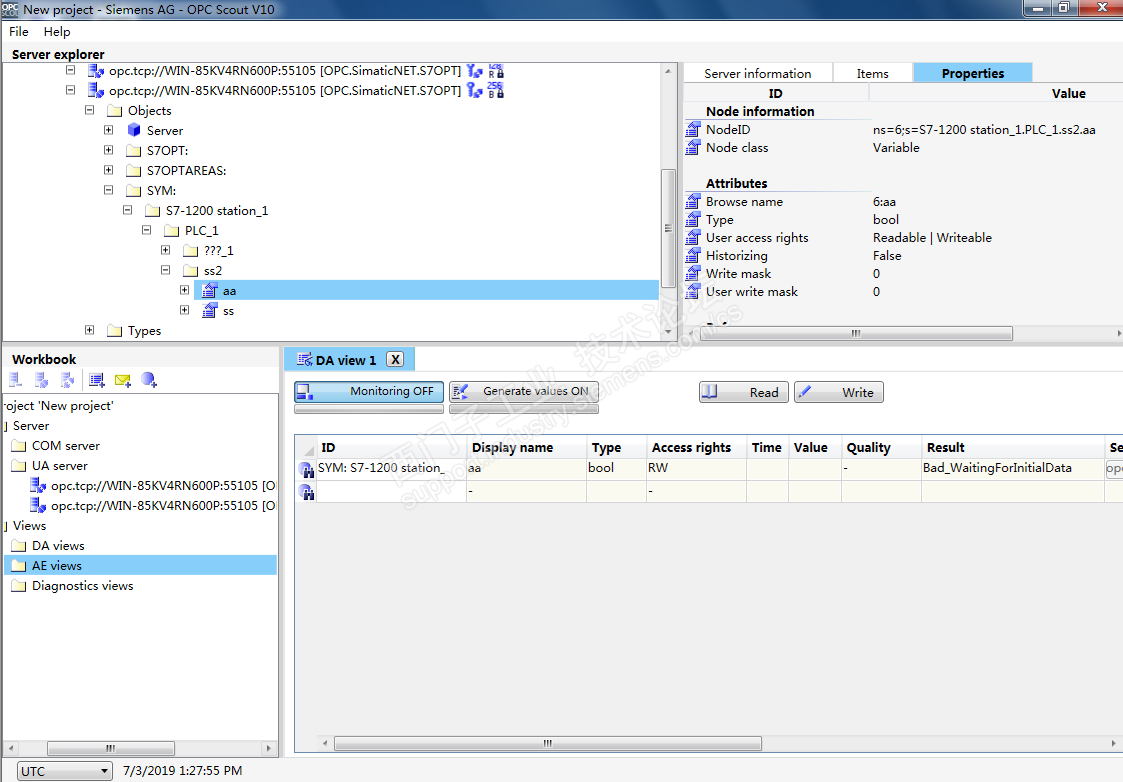
Task: Expand the Server node
Action: click(x=108, y=130)
